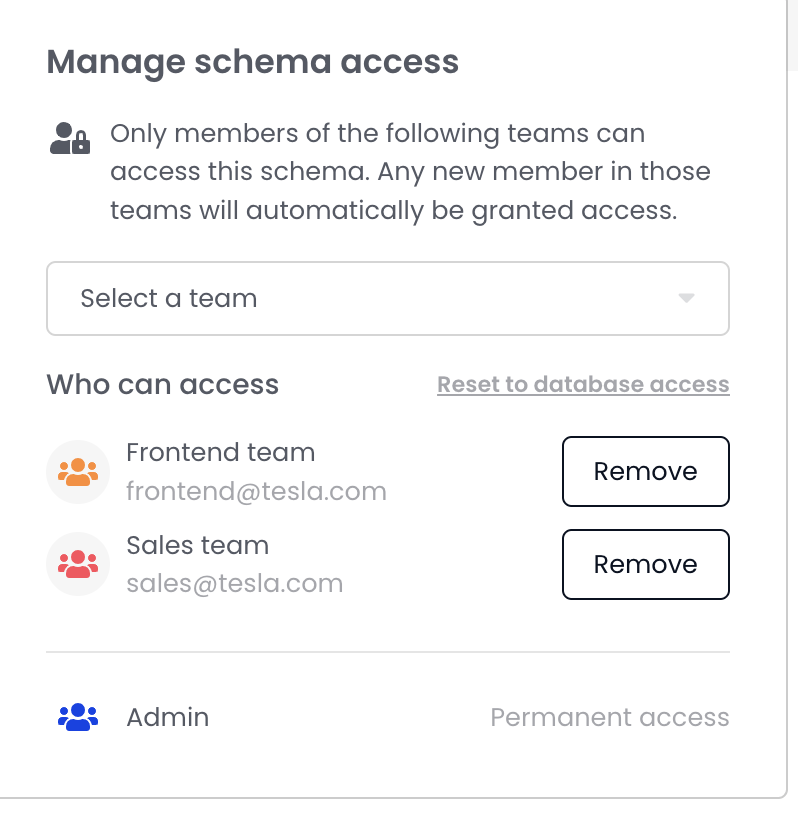Viewport: 798px width, 832px height.
Task: Click the sales@tesla.com email text
Action: pyautogui.click(x=234, y=584)
